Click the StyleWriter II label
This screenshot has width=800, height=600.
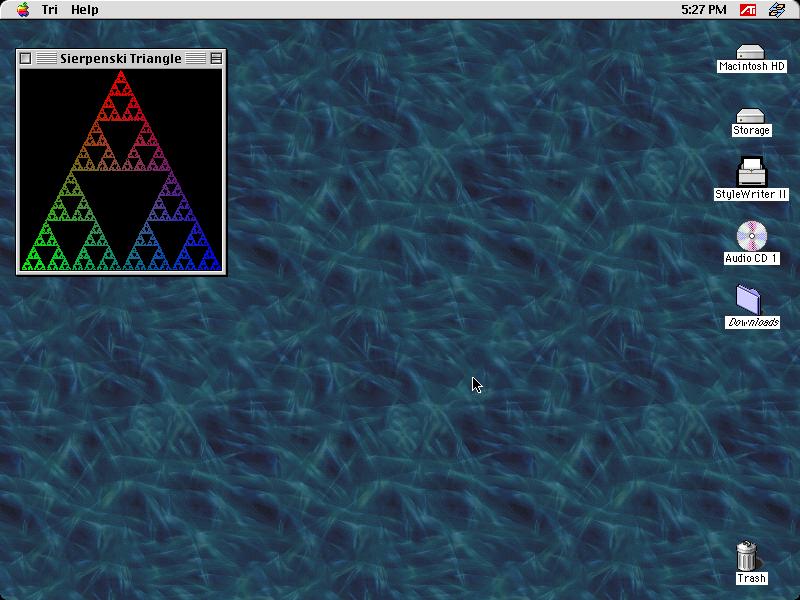coord(752,194)
